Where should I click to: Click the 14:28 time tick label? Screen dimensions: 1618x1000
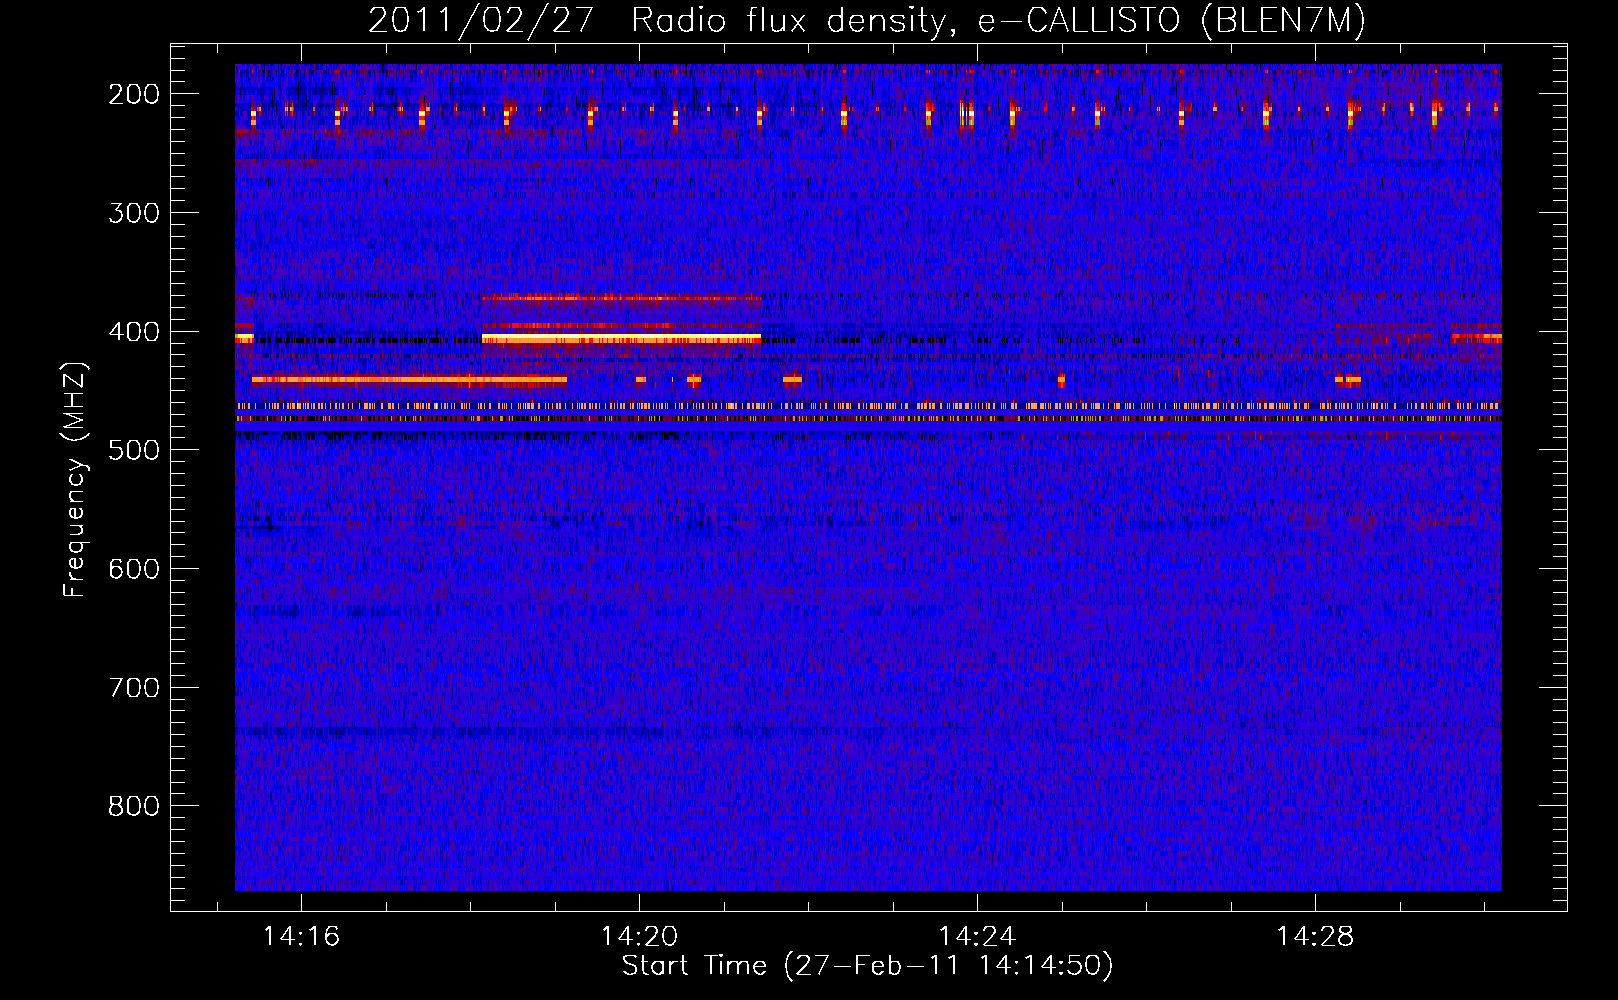click(1315, 937)
